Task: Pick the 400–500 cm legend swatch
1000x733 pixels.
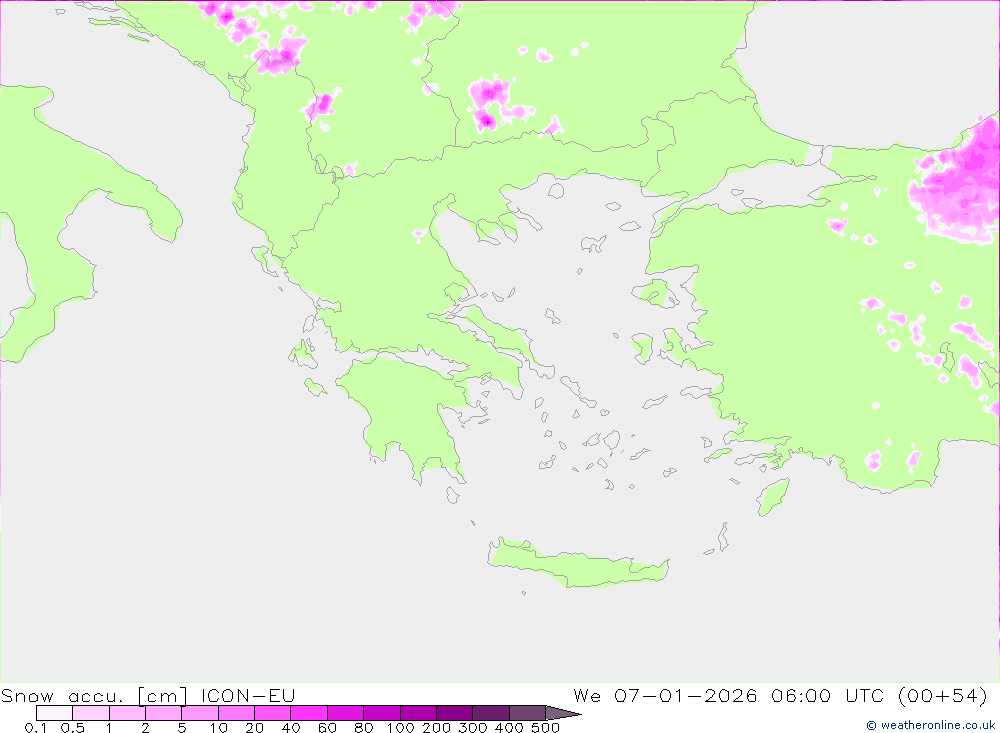Action: coord(527,713)
